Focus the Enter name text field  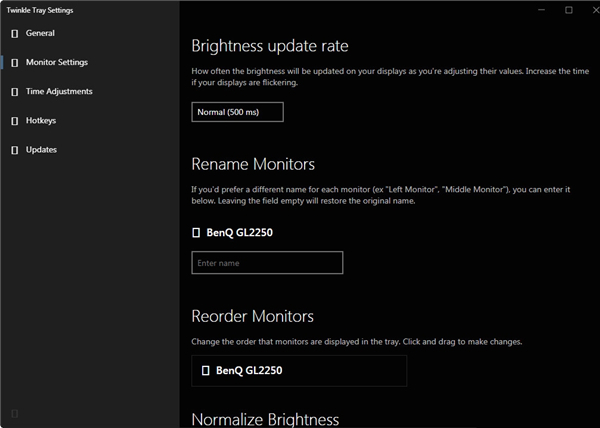click(x=267, y=263)
